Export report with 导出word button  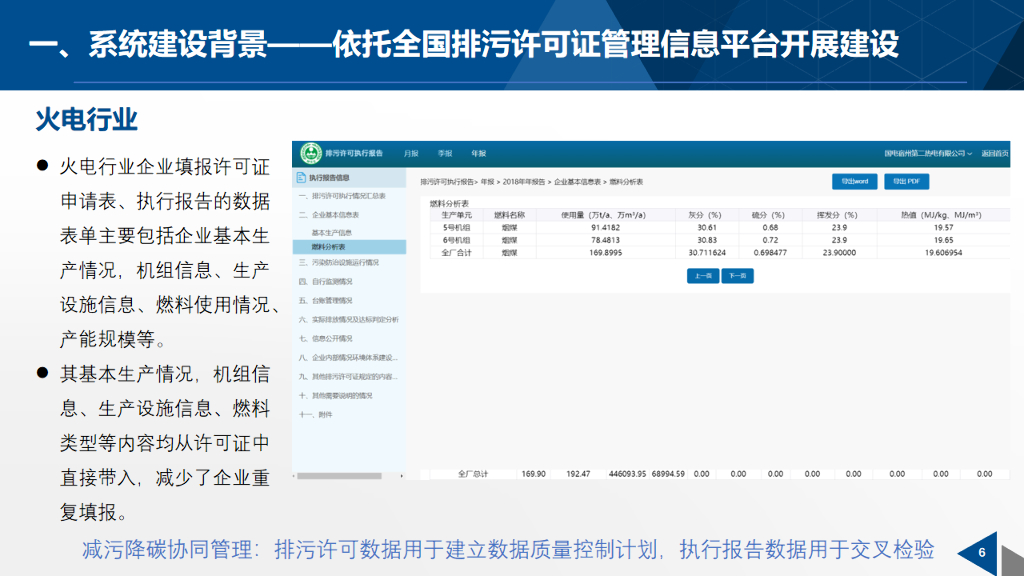pos(854,181)
